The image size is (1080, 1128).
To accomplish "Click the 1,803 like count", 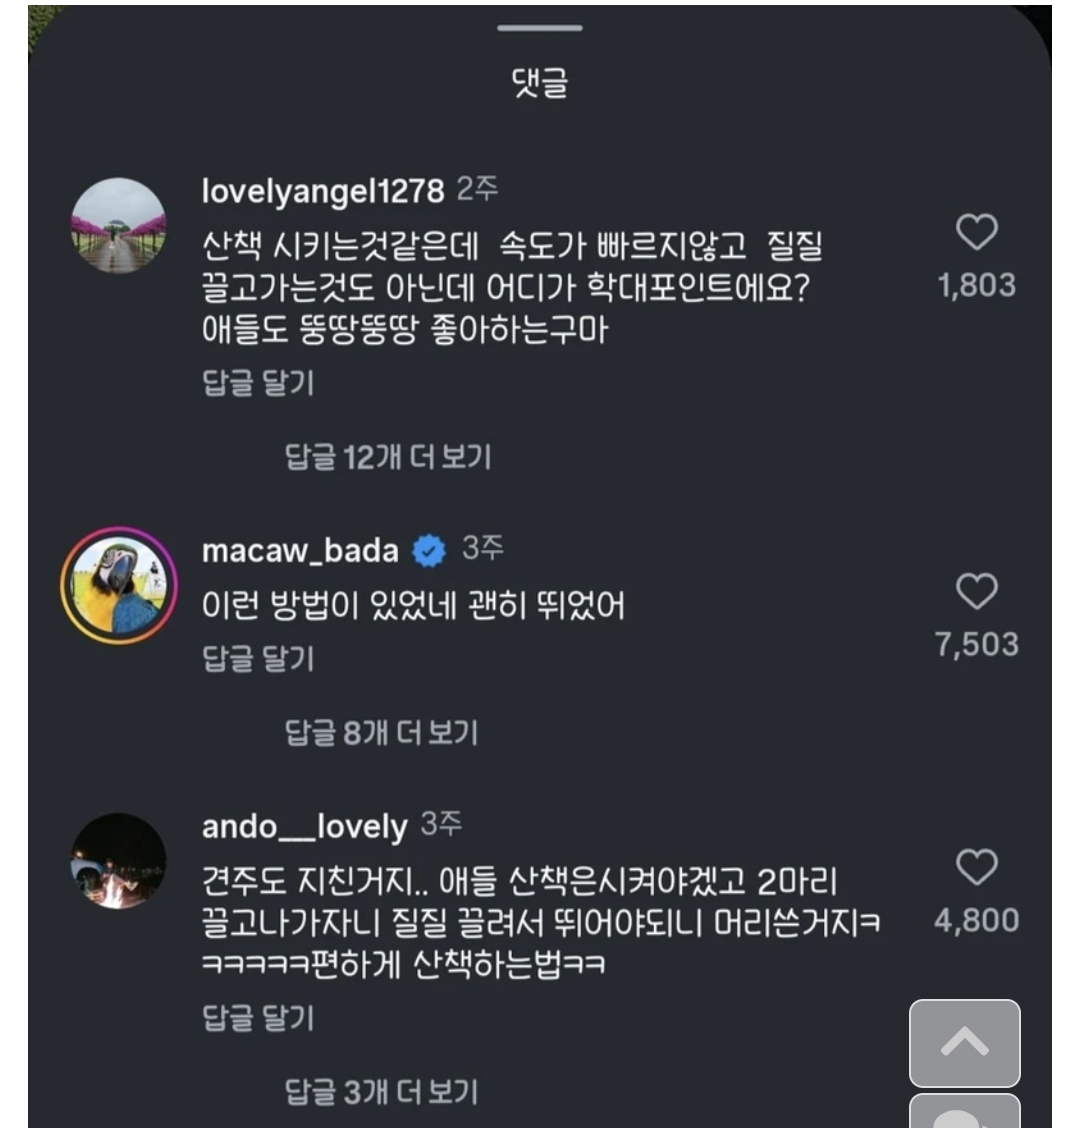I will 976,286.
